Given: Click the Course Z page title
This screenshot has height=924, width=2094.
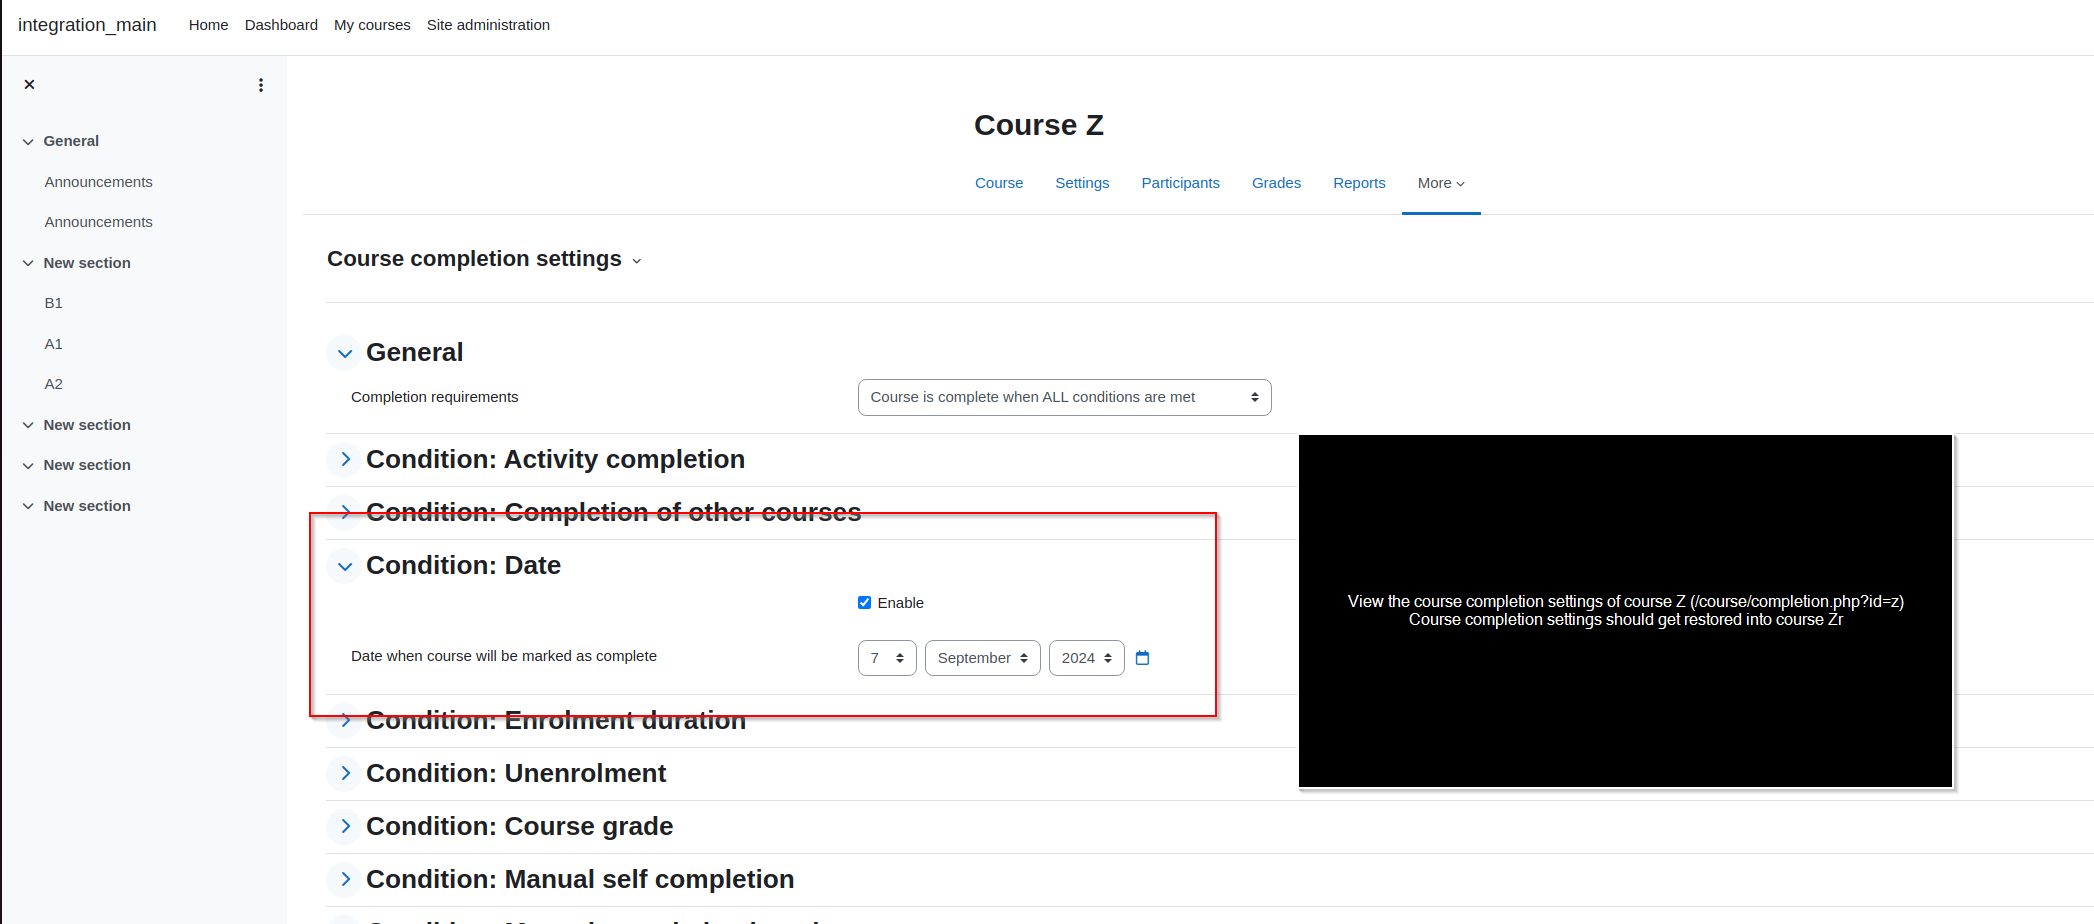Looking at the screenshot, I should (1039, 125).
